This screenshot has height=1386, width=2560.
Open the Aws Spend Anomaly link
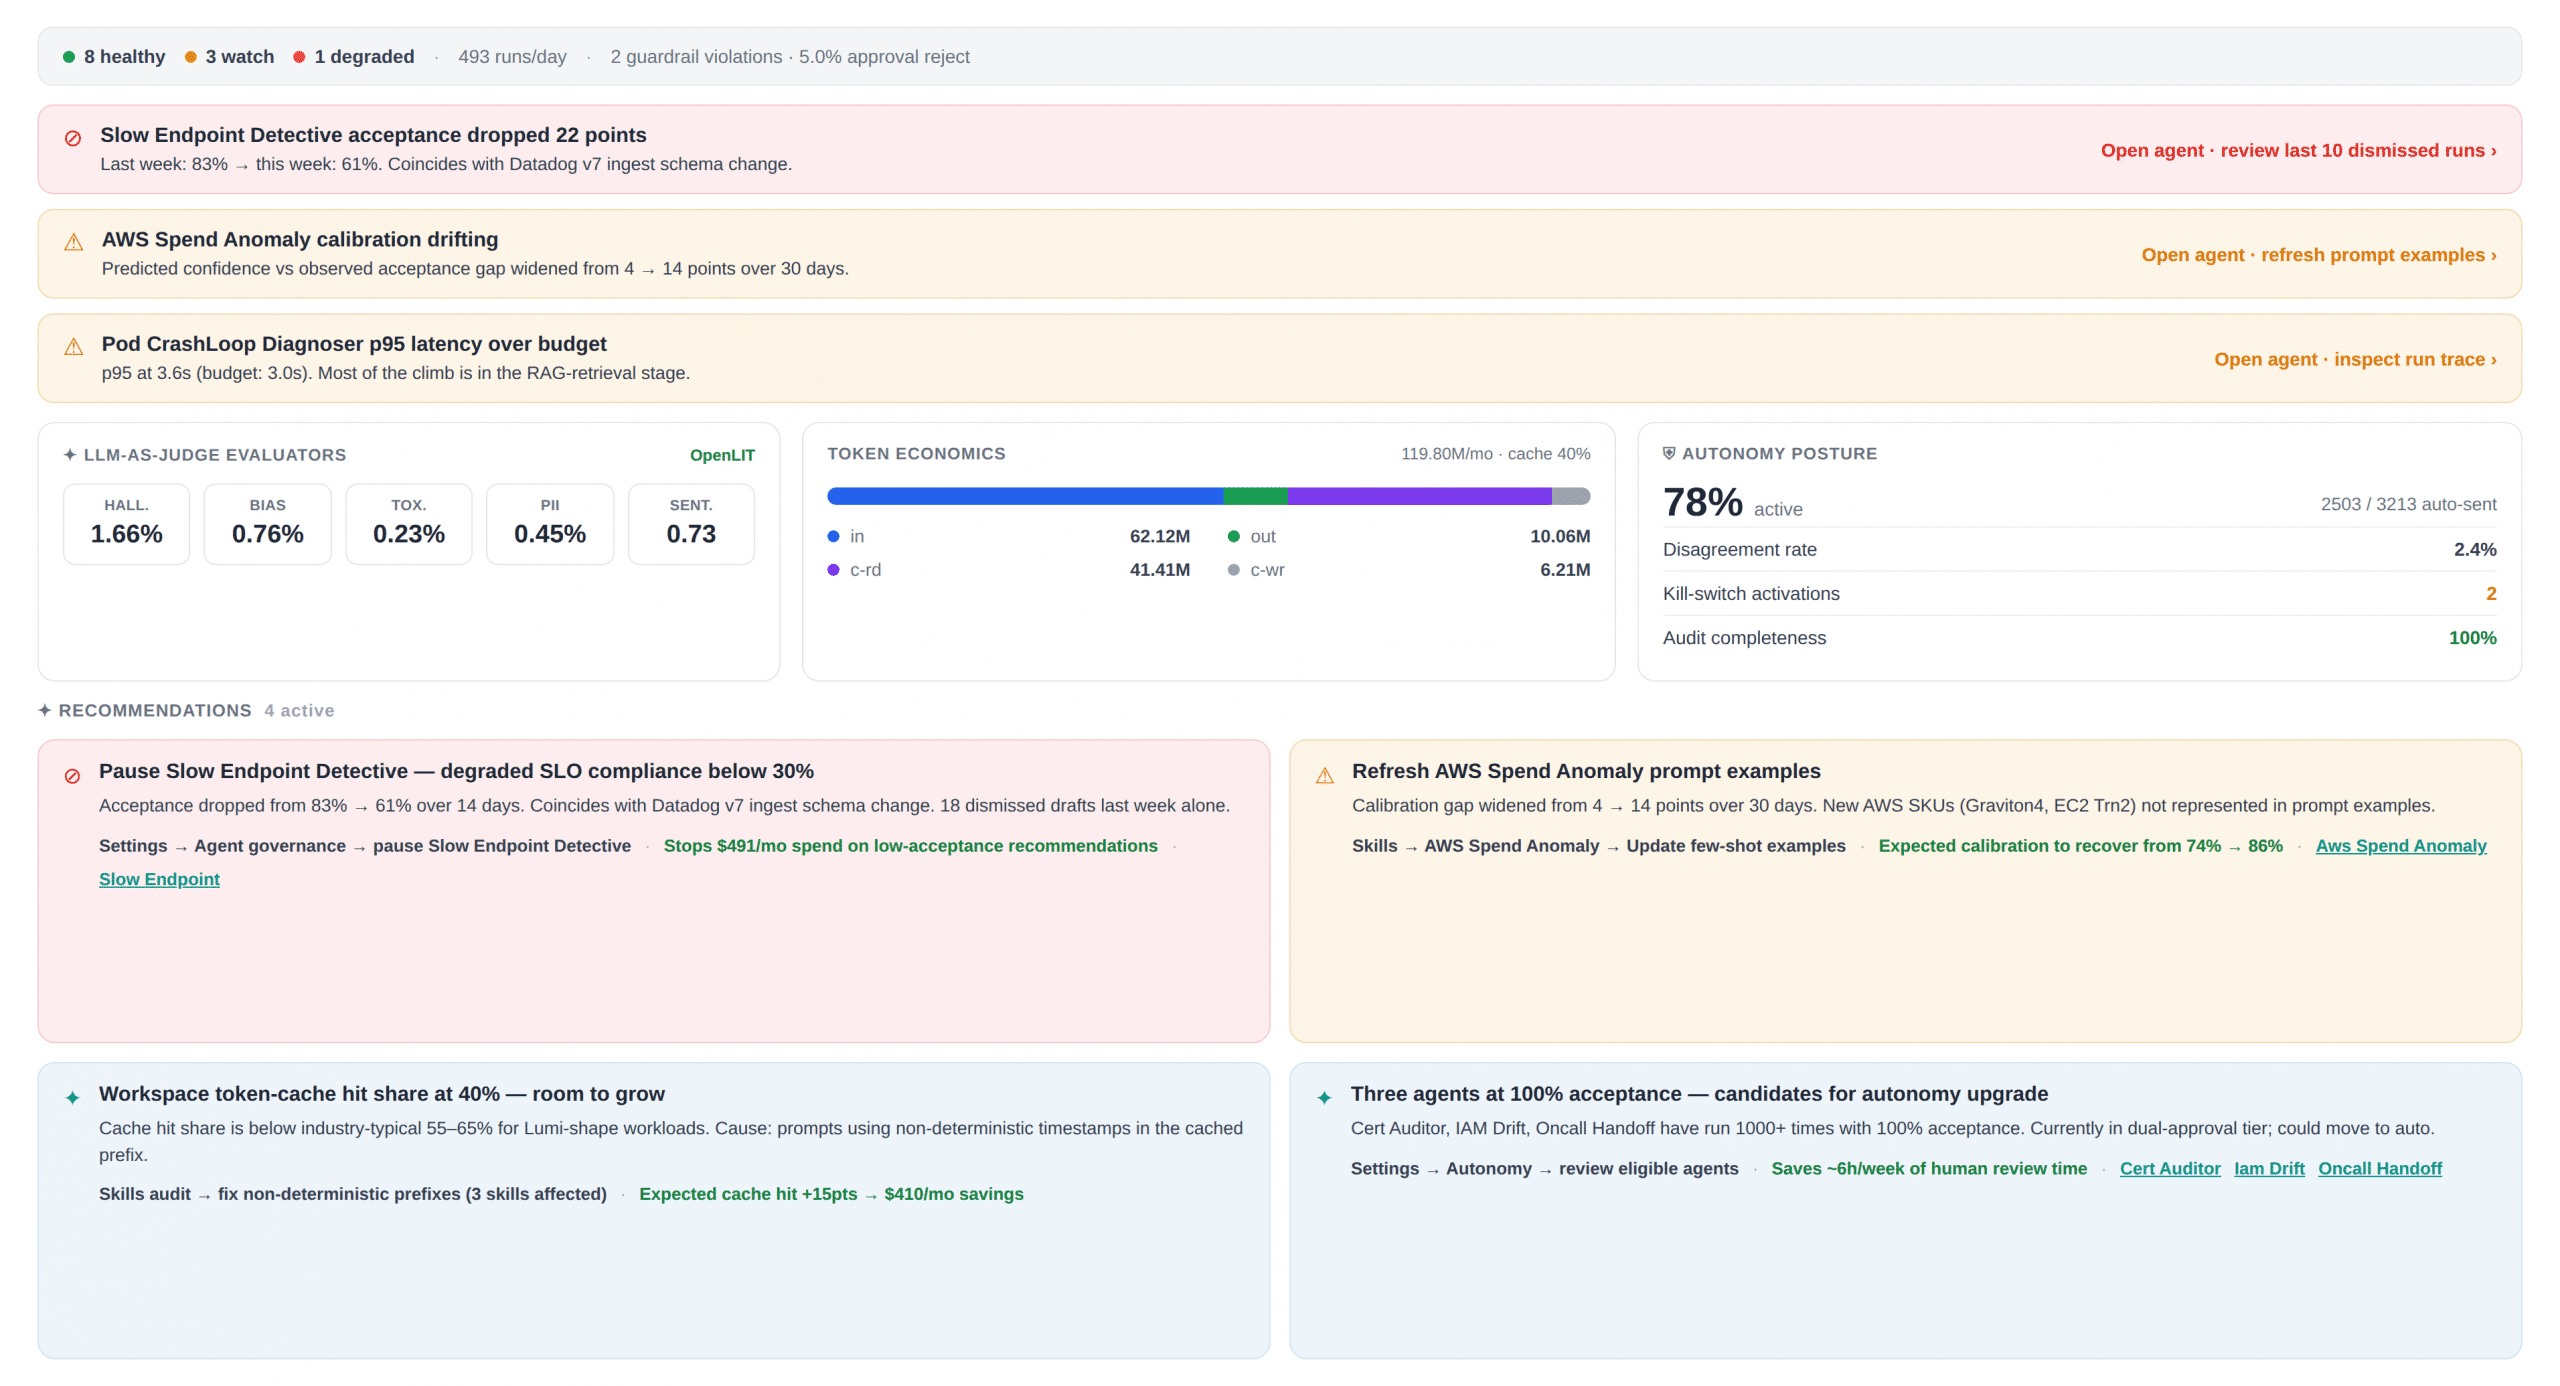[x=2400, y=846]
